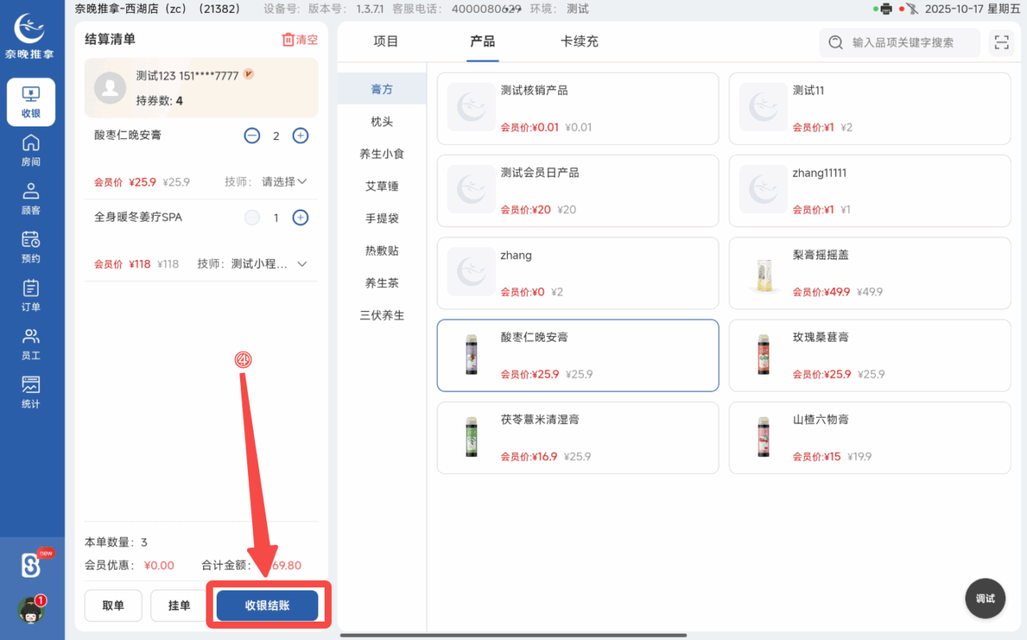The height and width of the screenshot is (640, 1027).
Task: Click the product keyword search input field
Action: [x=900, y=43]
